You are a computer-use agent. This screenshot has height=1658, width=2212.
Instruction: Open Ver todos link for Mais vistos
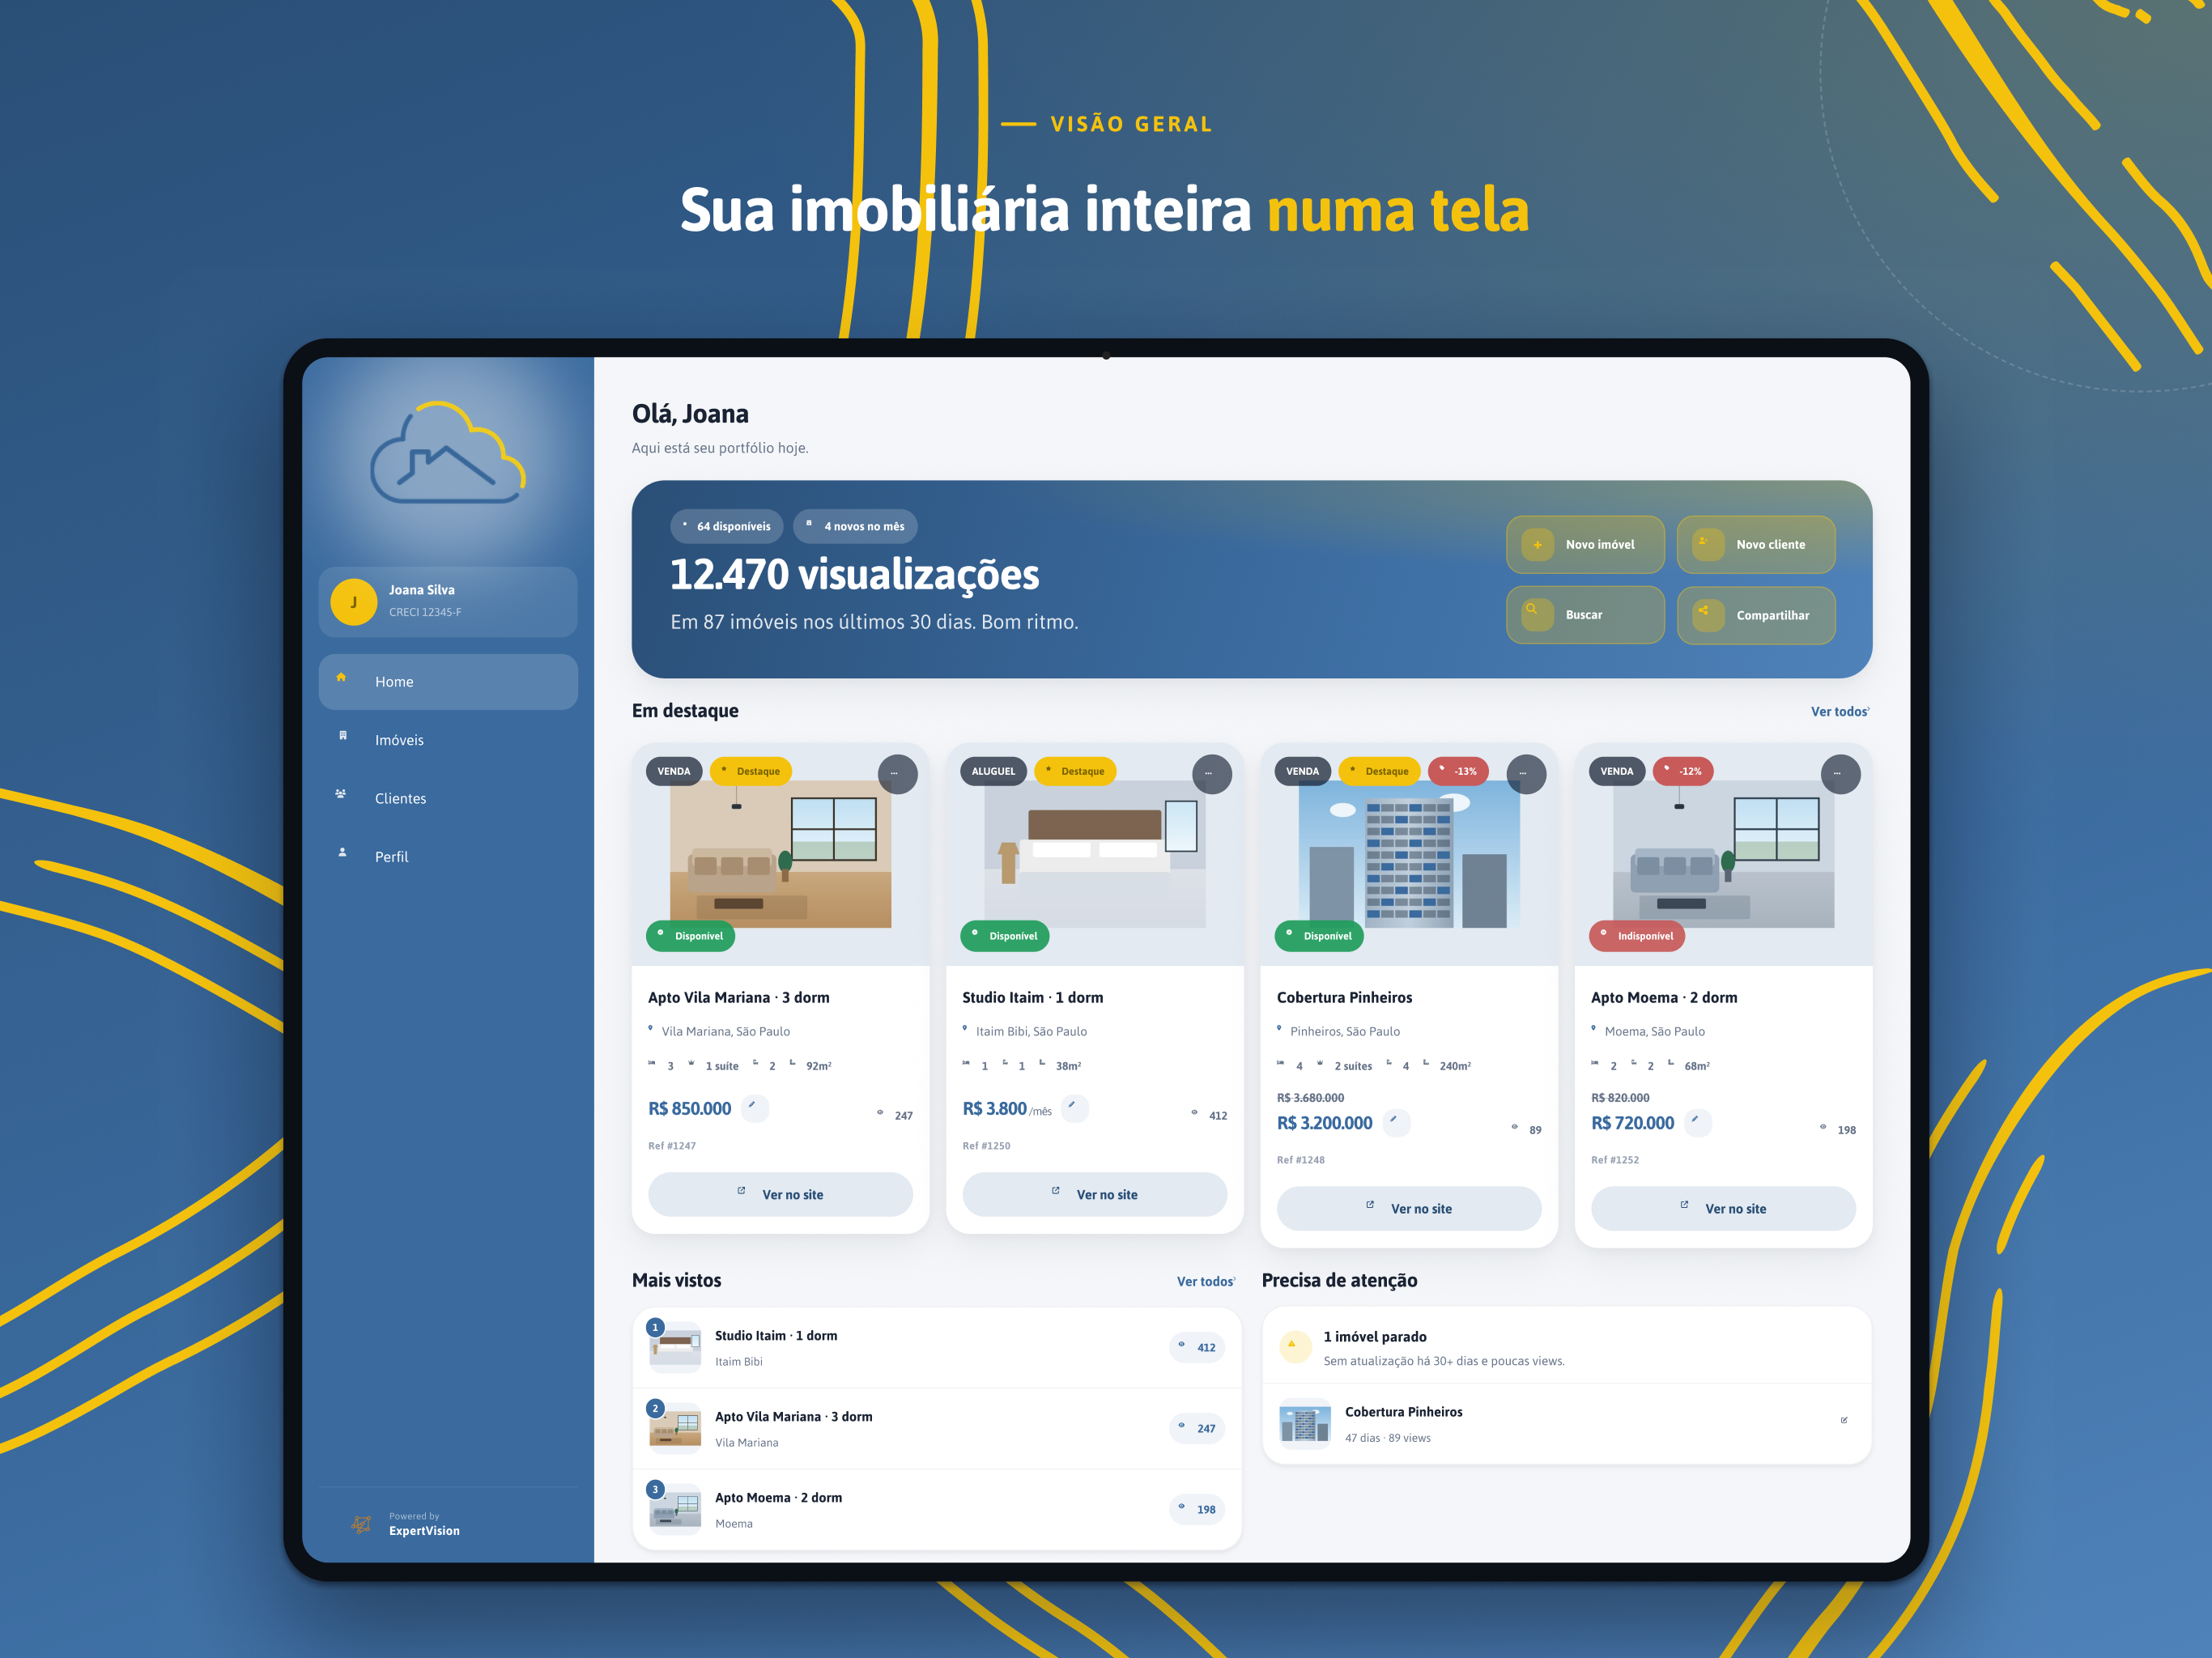1206,1282
